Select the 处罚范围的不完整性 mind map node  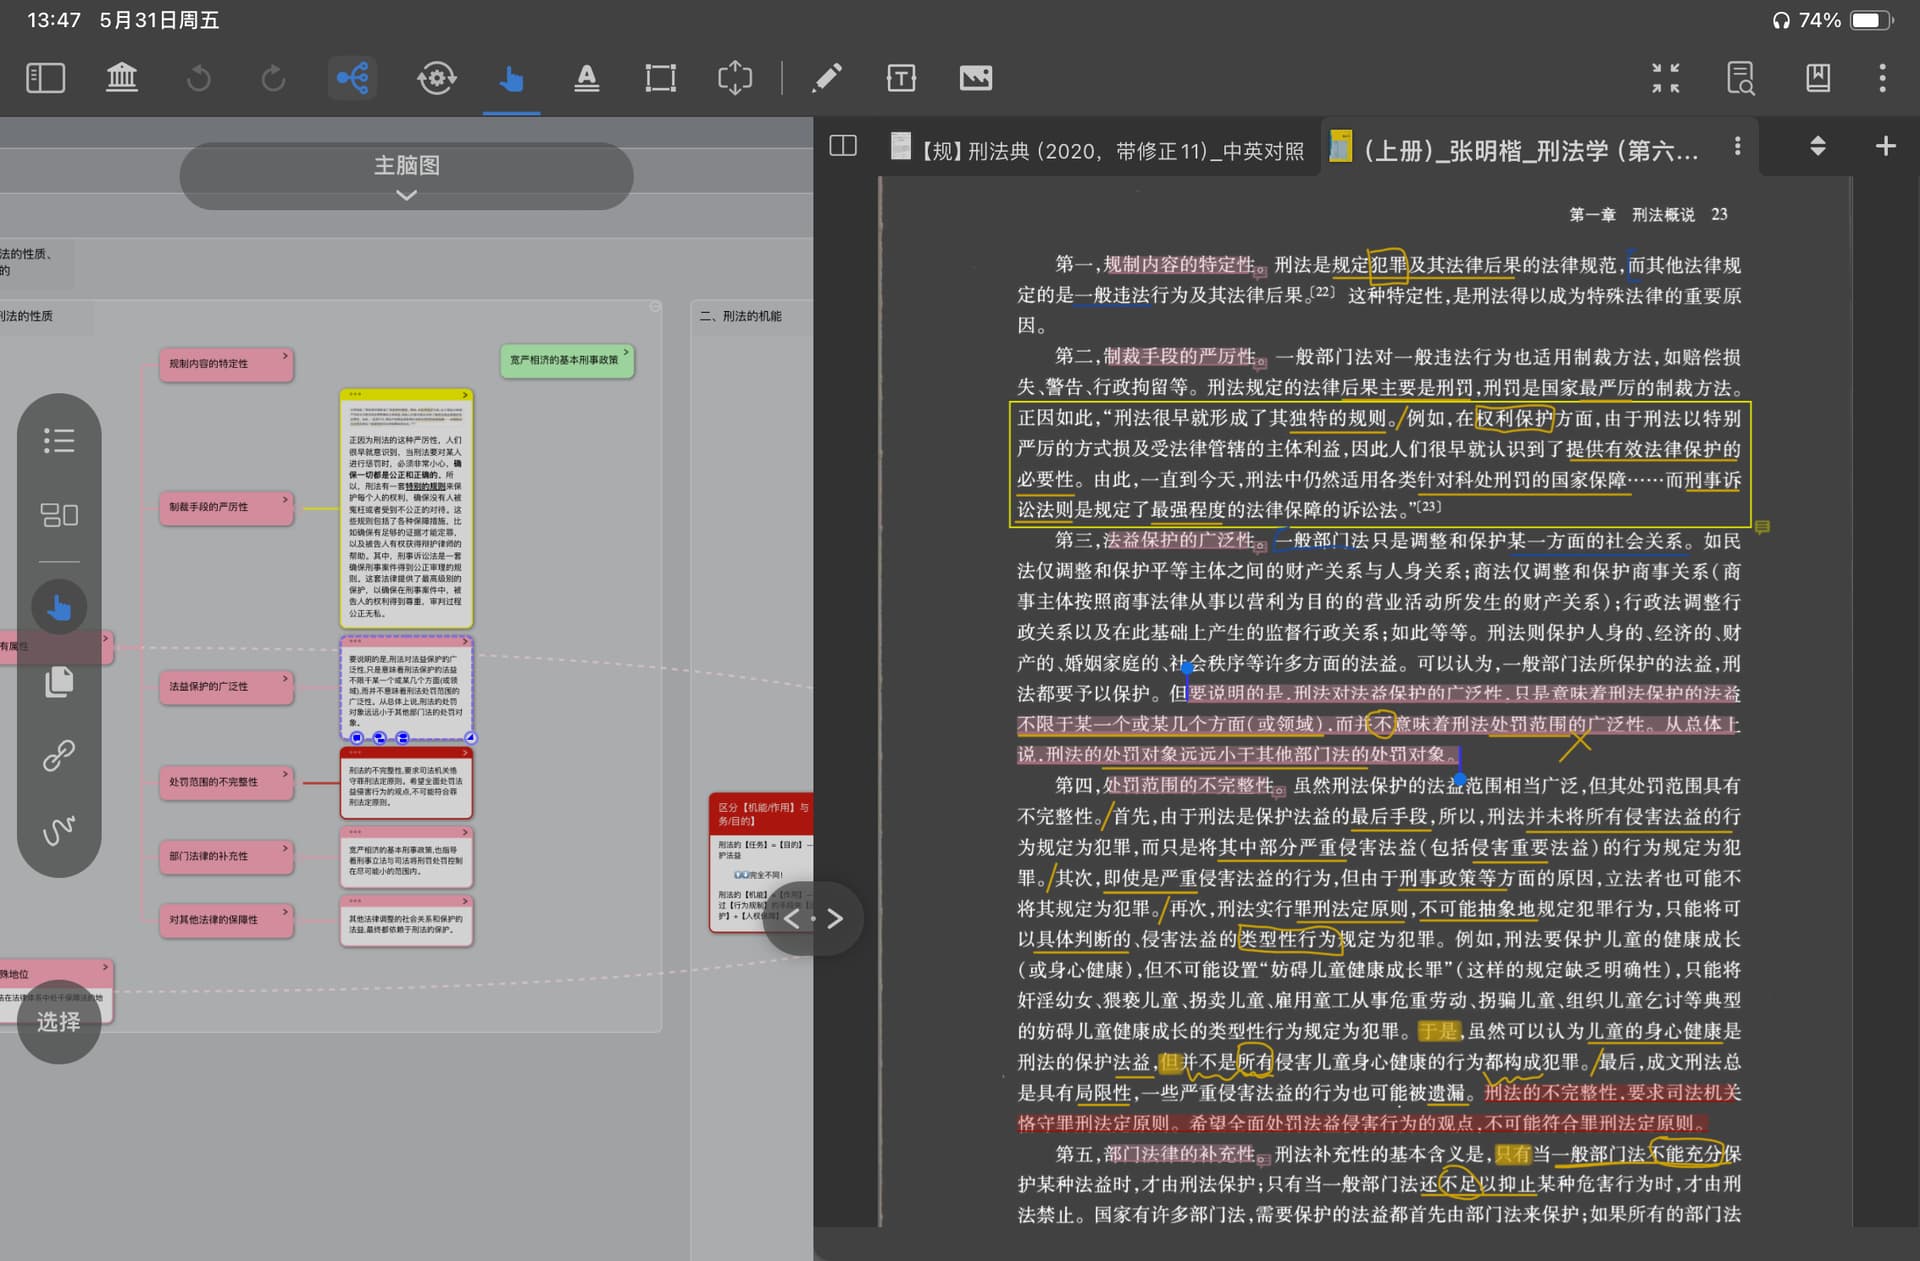(x=226, y=782)
